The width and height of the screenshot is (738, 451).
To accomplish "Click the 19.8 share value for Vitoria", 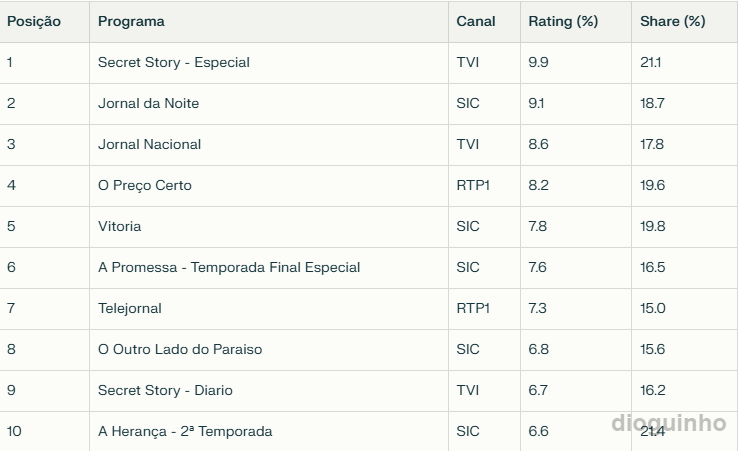I will pyautogui.click(x=653, y=226).
